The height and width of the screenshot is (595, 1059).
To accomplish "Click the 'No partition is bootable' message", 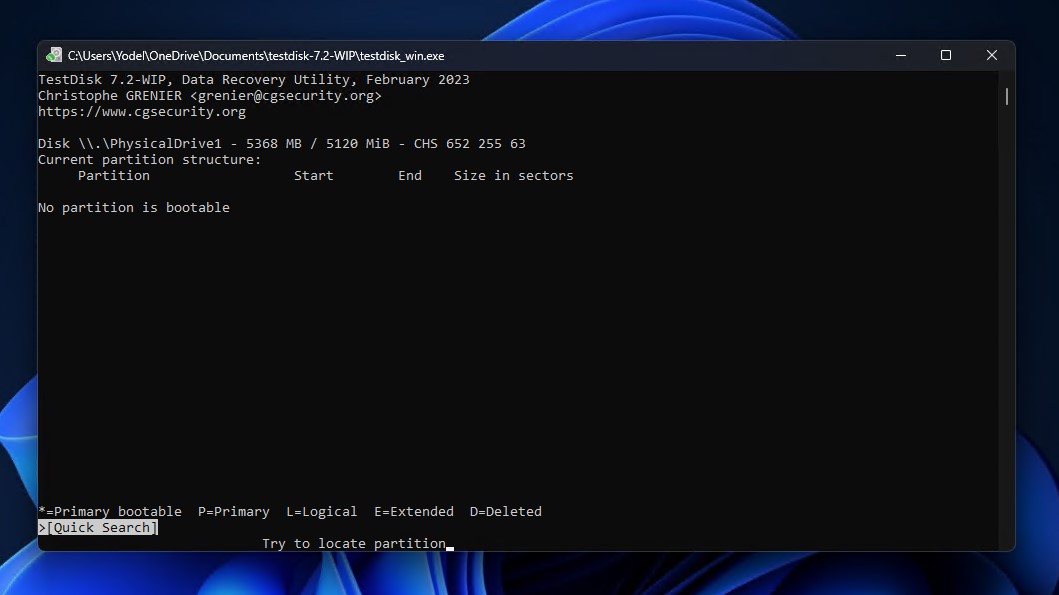I will coord(134,207).
